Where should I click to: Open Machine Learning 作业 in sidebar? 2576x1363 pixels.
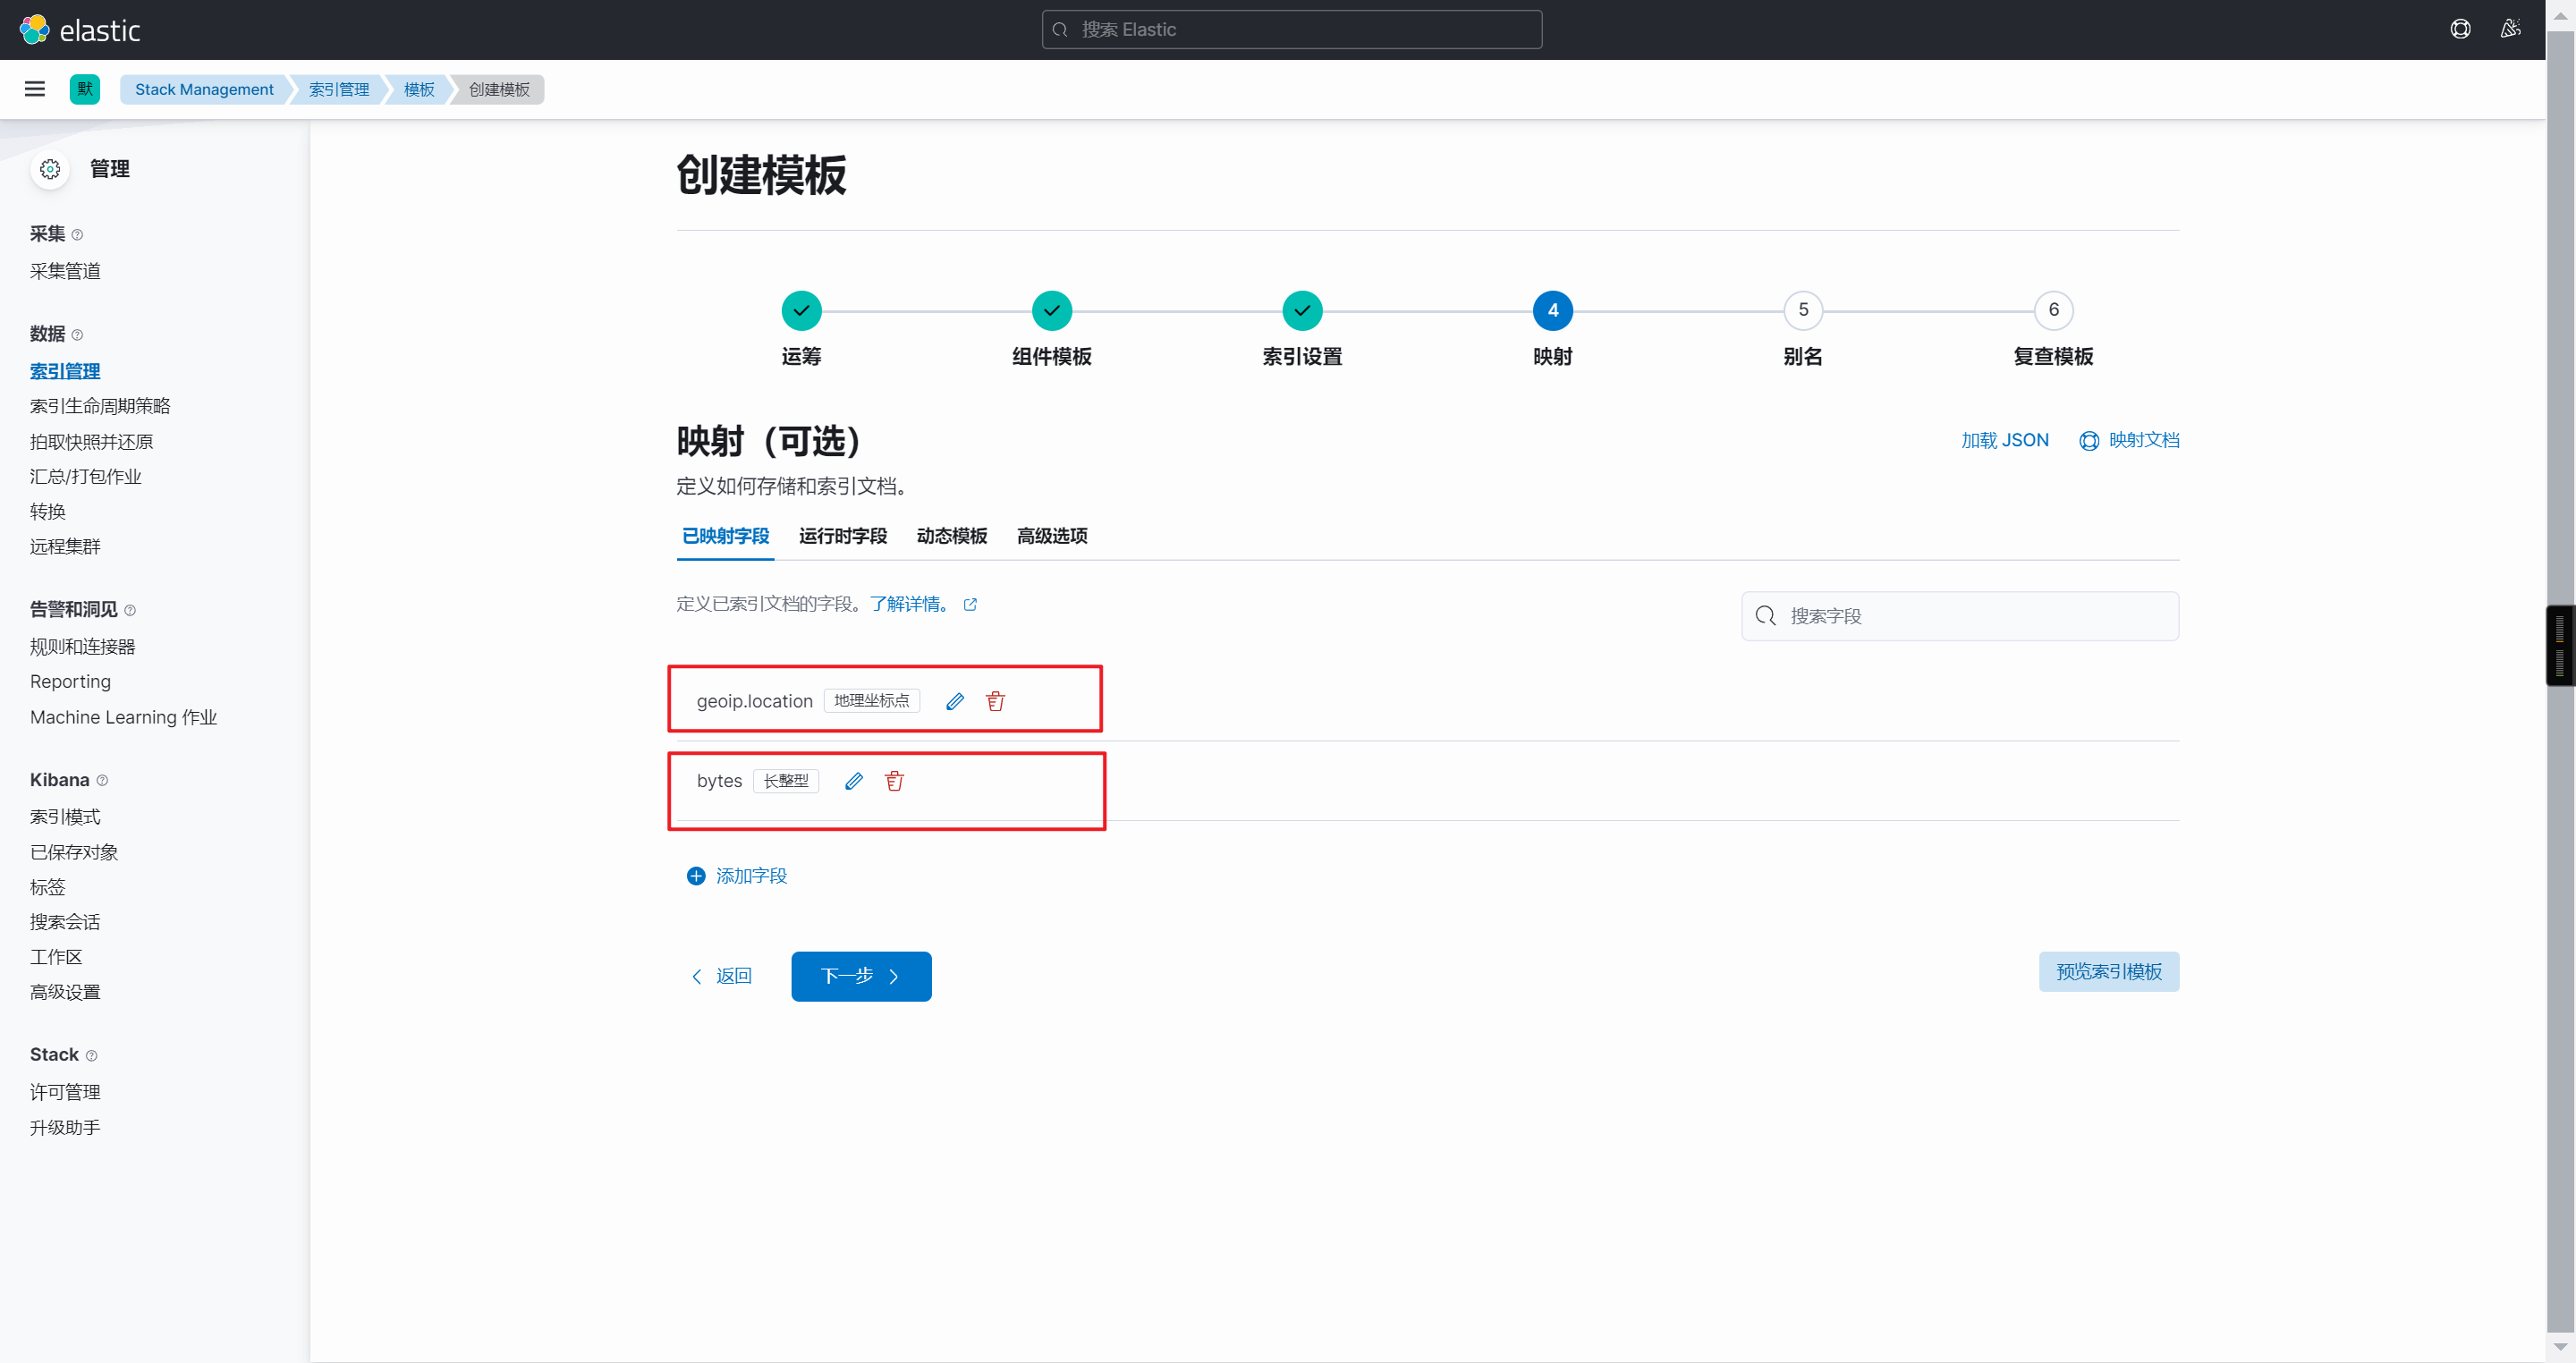(x=123, y=717)
